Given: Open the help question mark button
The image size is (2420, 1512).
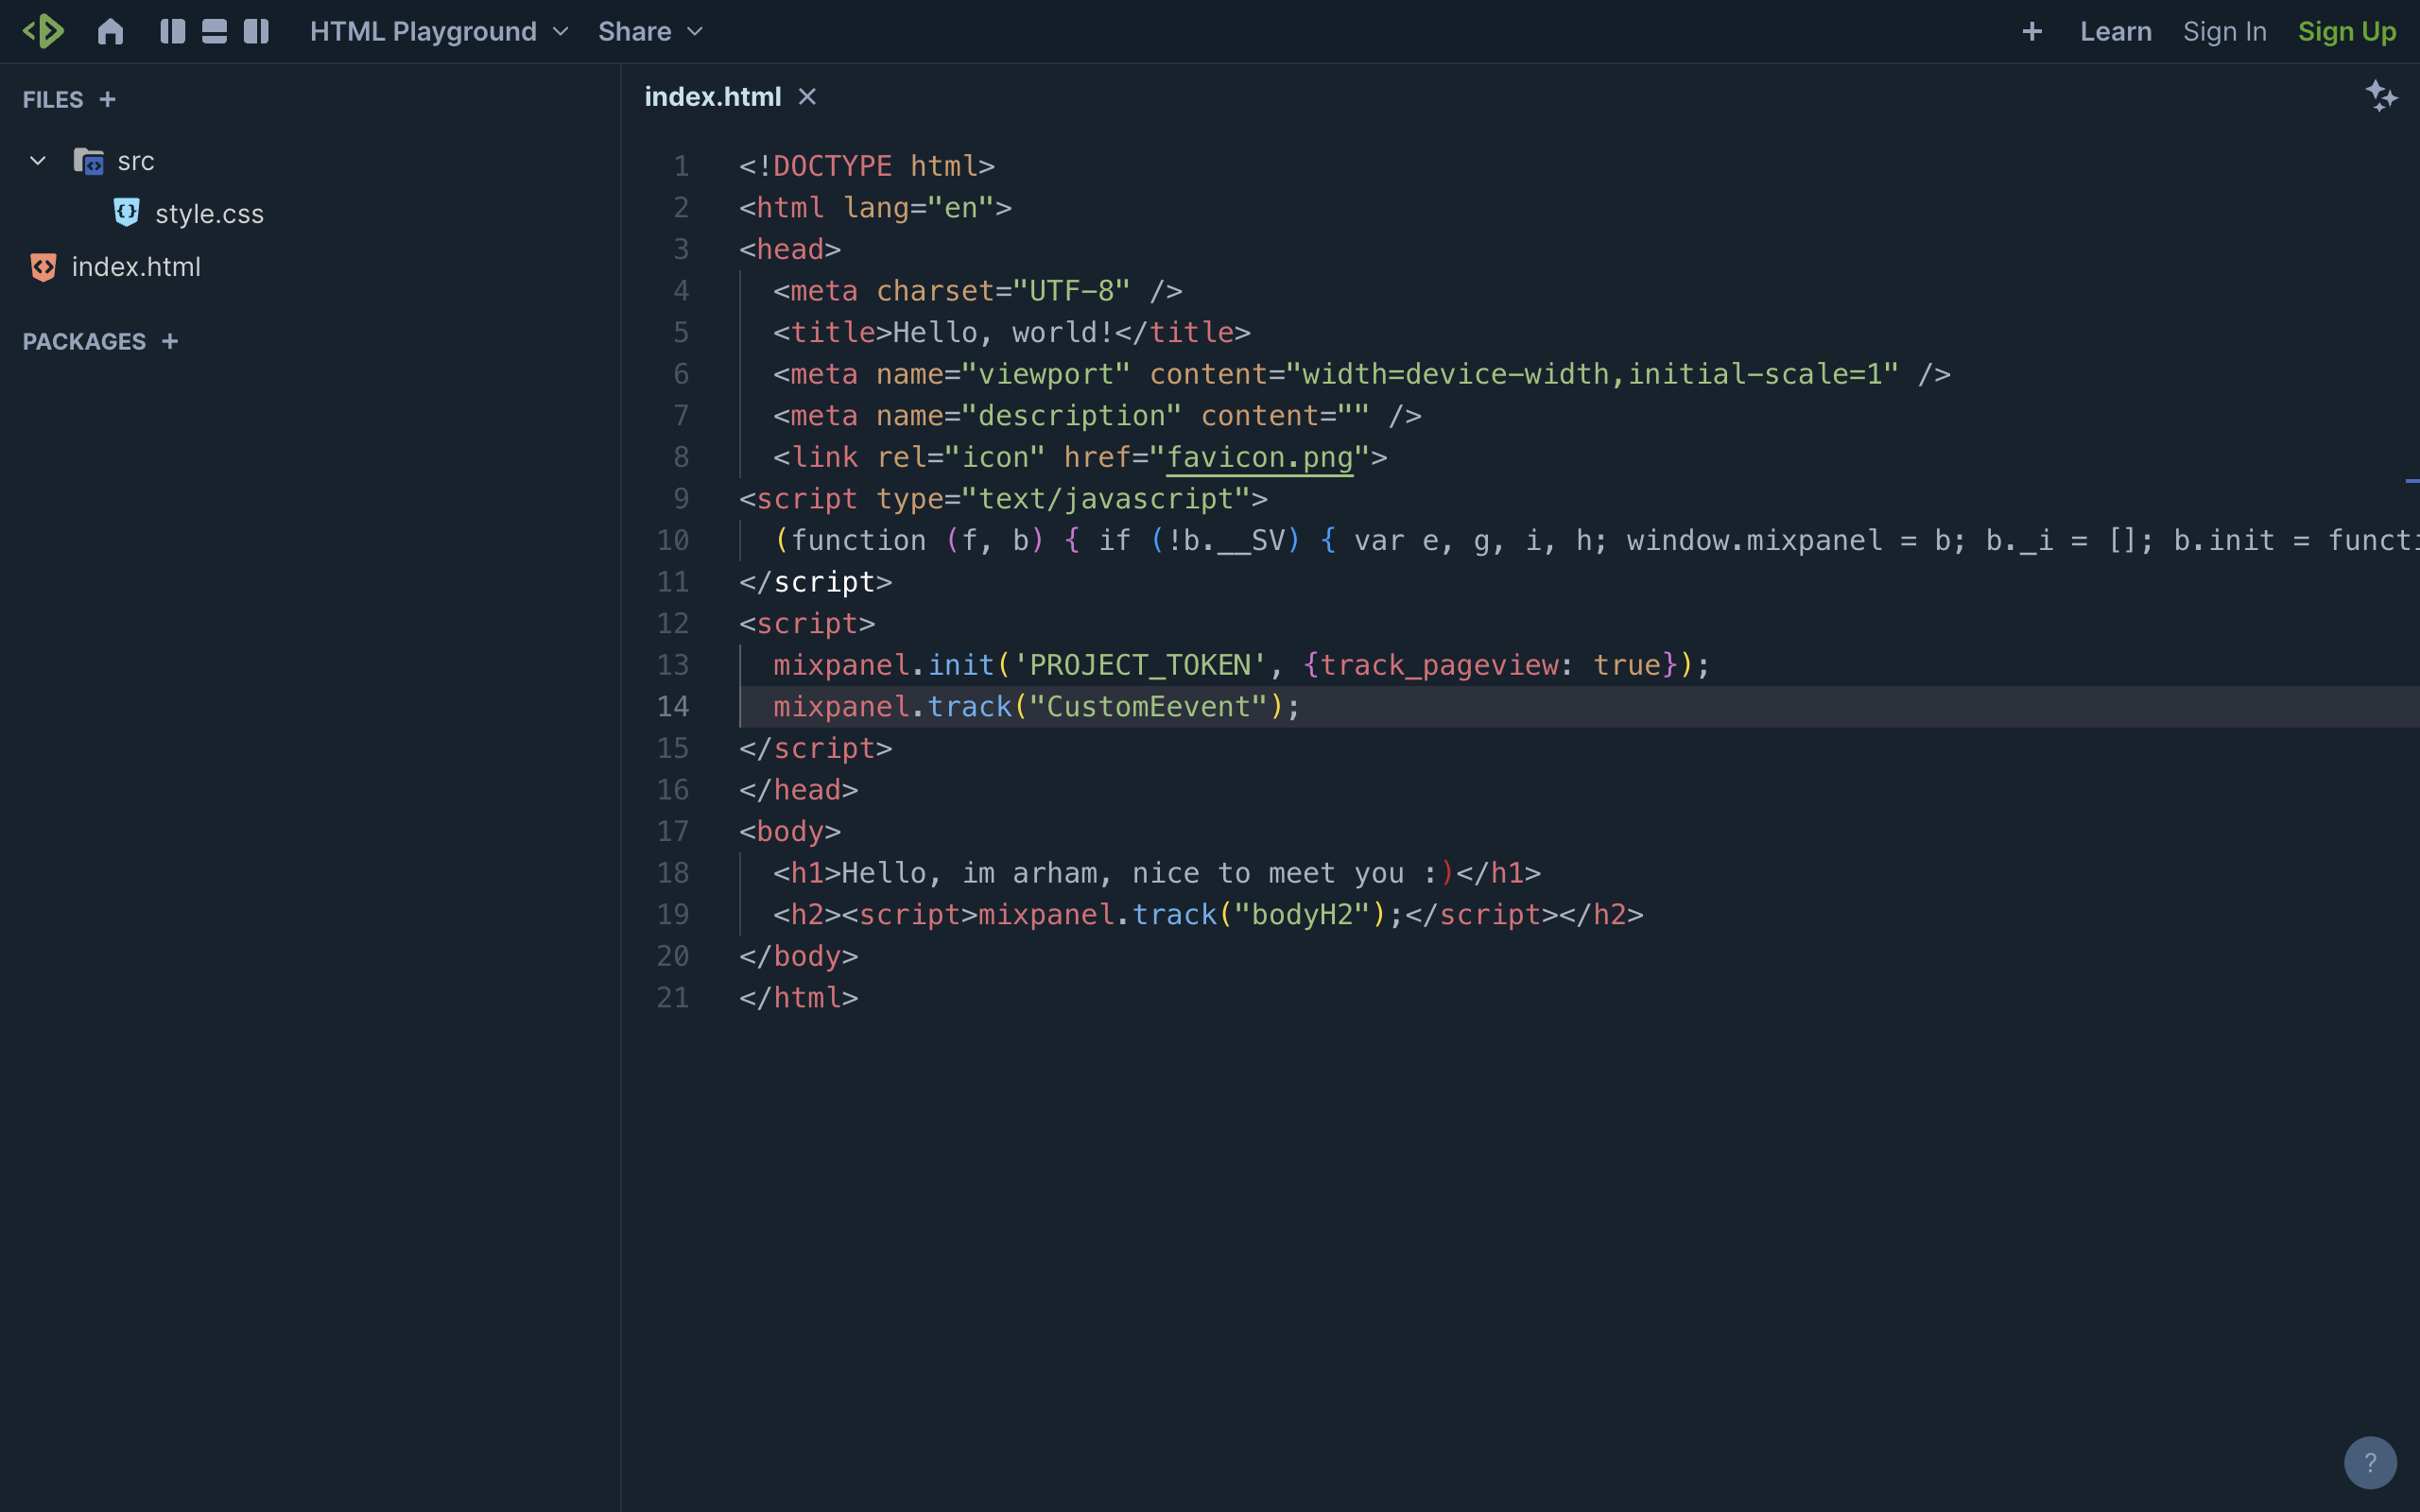Looking at the screenshot, I should point(2370,1462).
